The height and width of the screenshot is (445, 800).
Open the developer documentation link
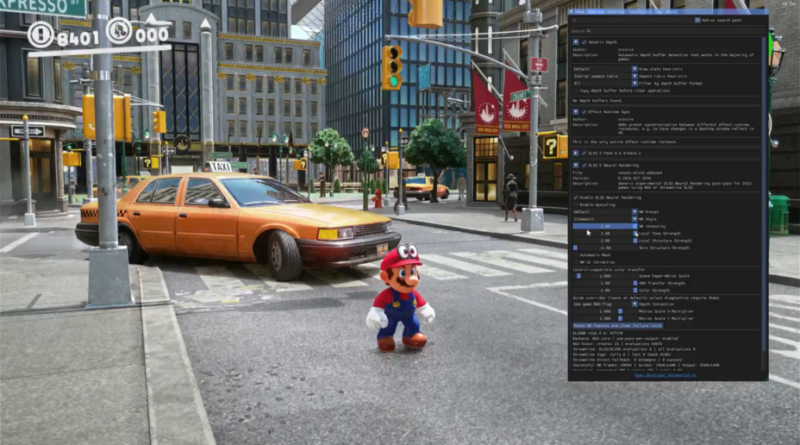click(x=665, y=376)
